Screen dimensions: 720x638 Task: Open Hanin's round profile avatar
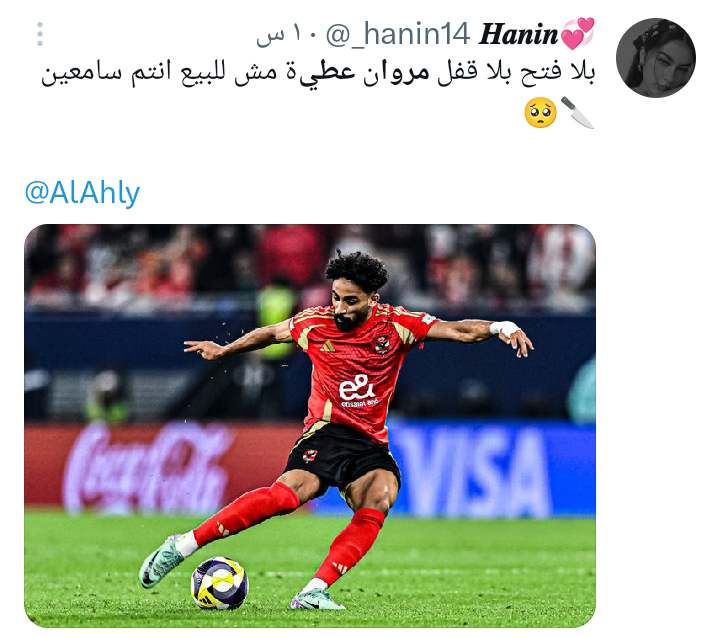(655, 58)
